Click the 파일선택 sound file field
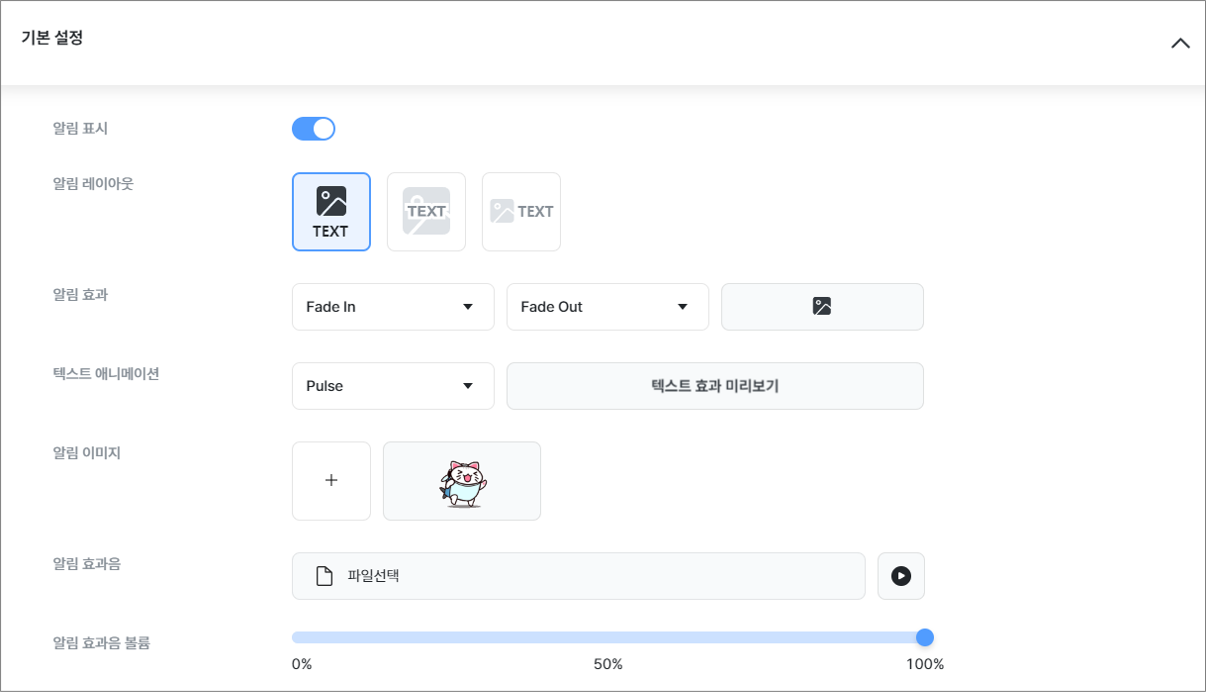The height and width of the screenshot is (692, 1206). (x=578, y=576)
